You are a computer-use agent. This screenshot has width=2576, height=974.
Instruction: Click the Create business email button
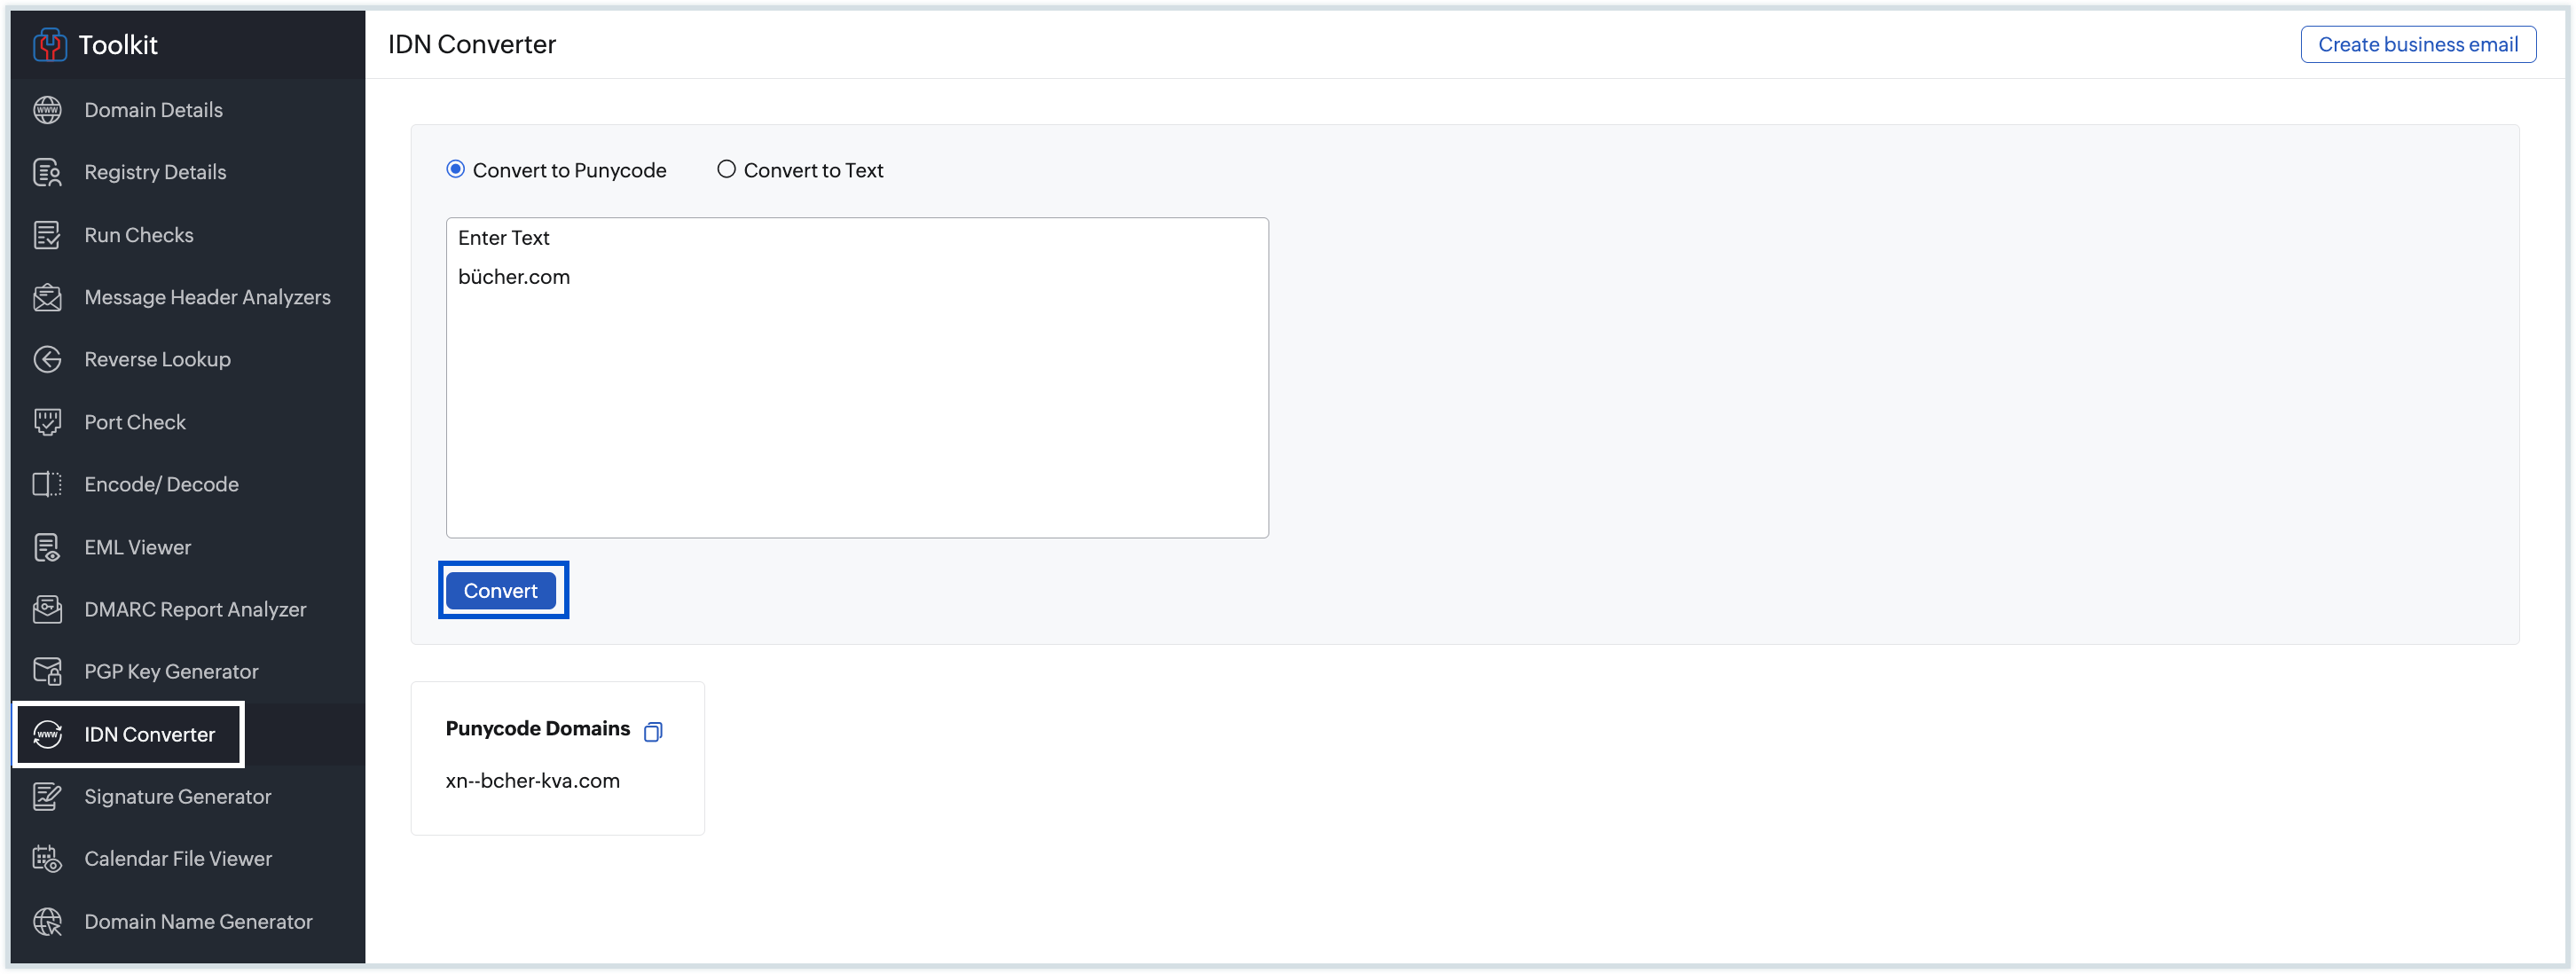point(2417,44)
